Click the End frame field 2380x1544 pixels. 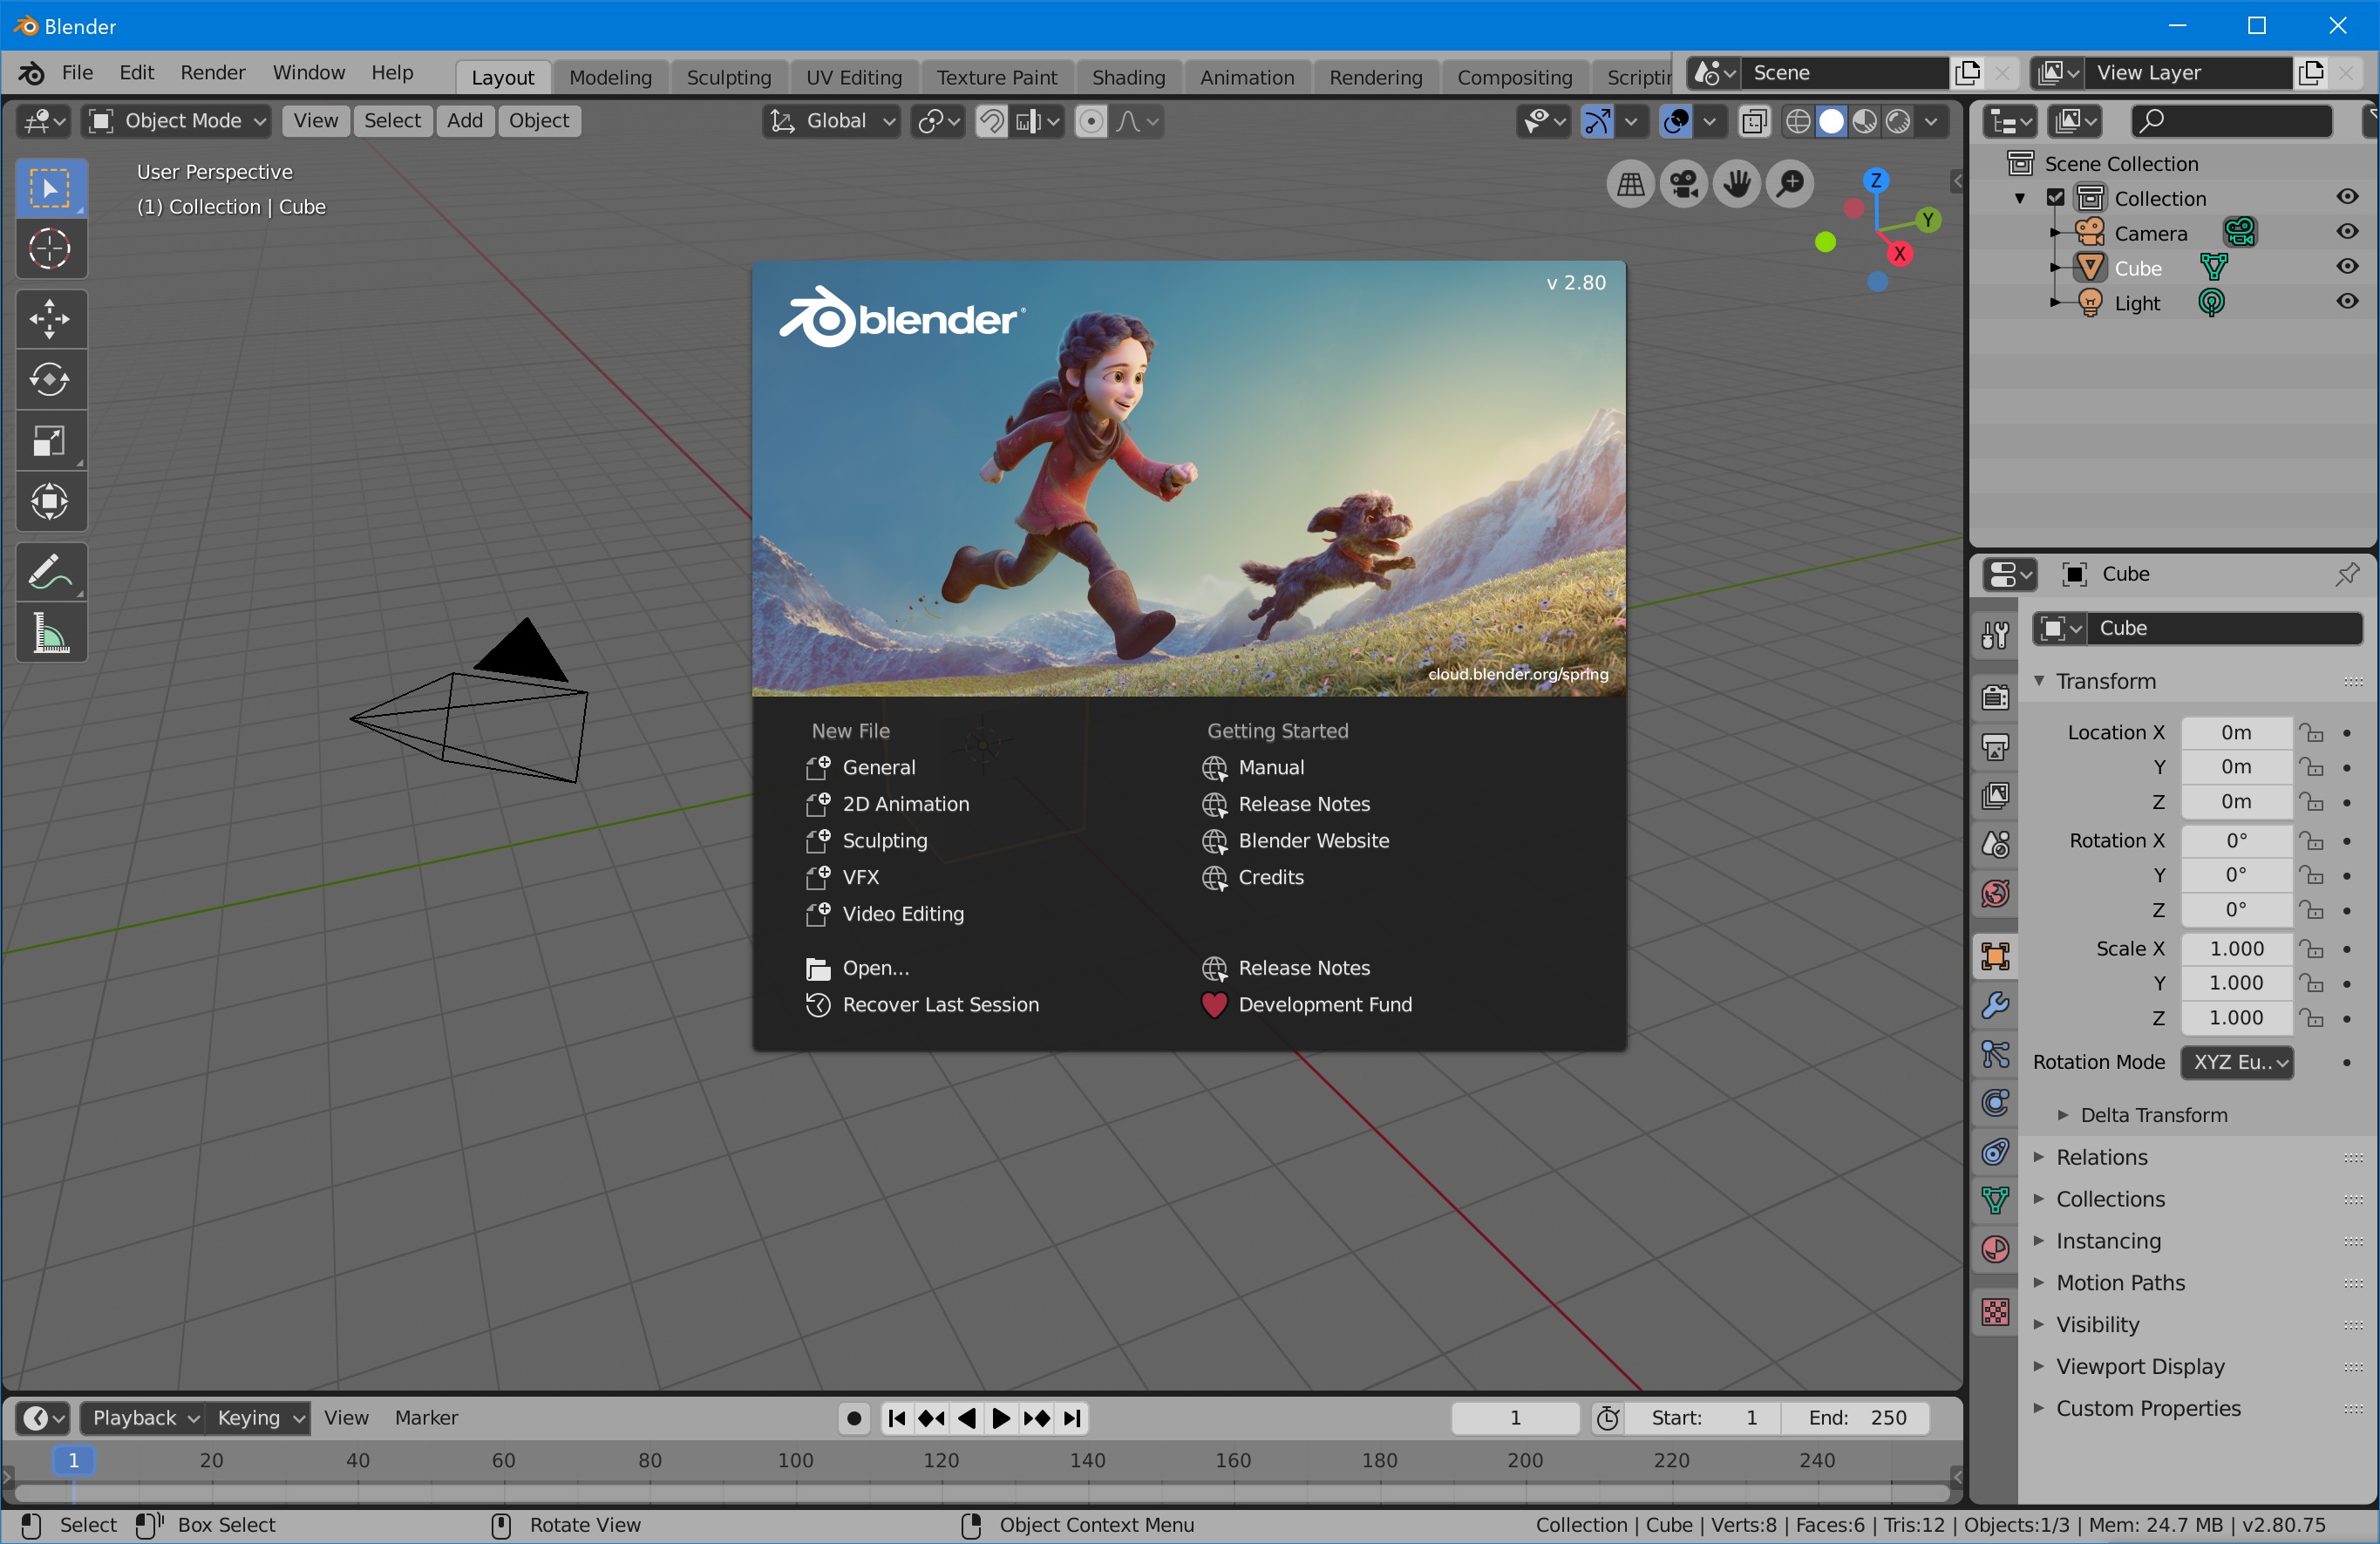(1857, 1417)
